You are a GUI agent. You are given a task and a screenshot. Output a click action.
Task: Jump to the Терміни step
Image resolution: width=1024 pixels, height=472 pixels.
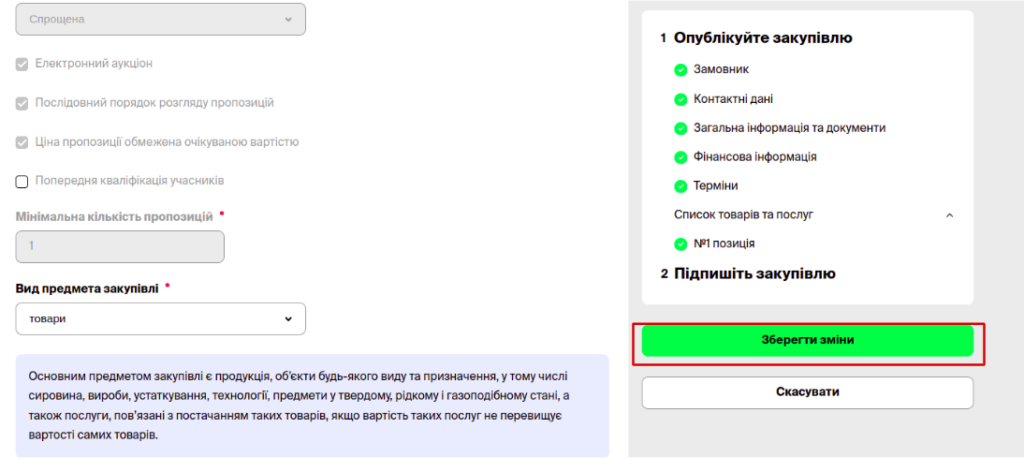click(715, 186)
